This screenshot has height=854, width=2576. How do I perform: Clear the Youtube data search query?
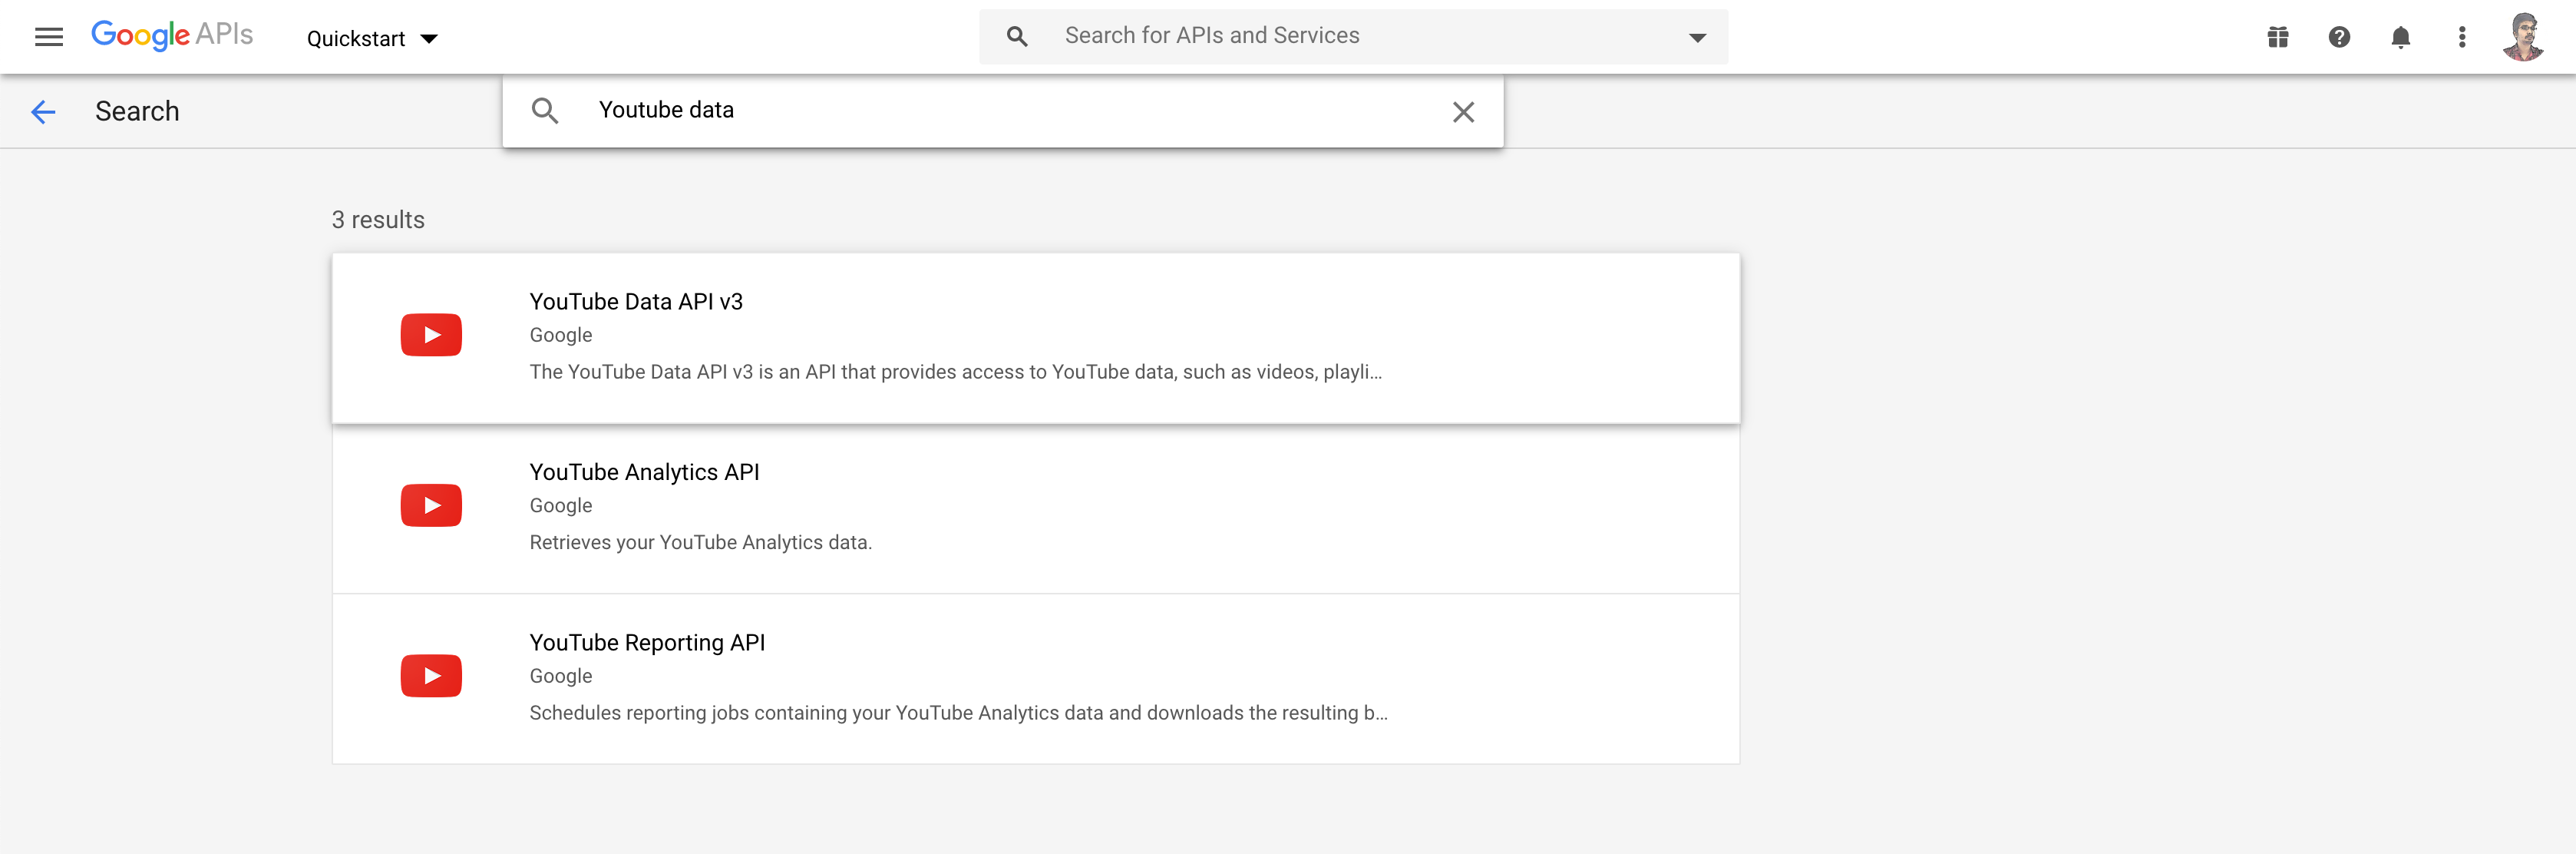pyautogui.click(x=1462, y=112)
